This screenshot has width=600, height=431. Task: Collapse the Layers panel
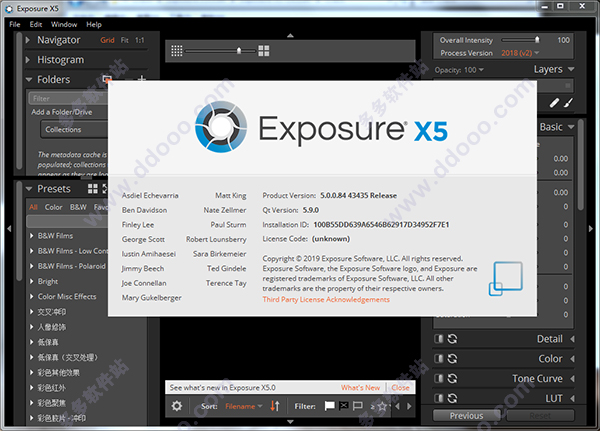click(571, 69)
